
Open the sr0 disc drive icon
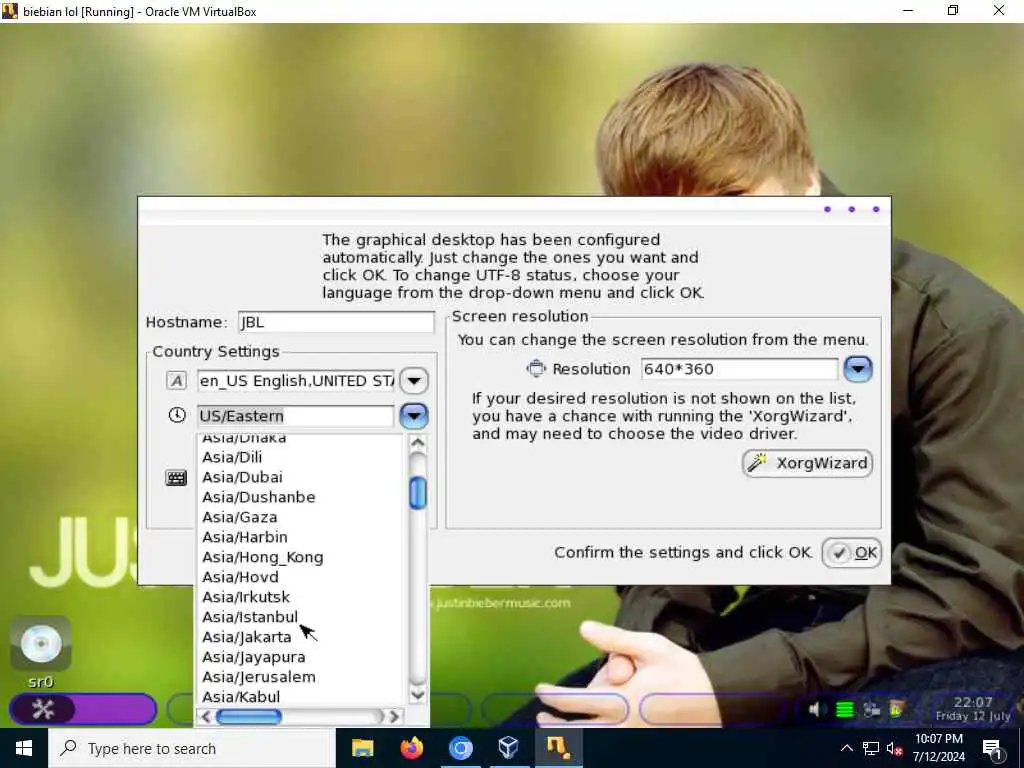pos(40,643)
